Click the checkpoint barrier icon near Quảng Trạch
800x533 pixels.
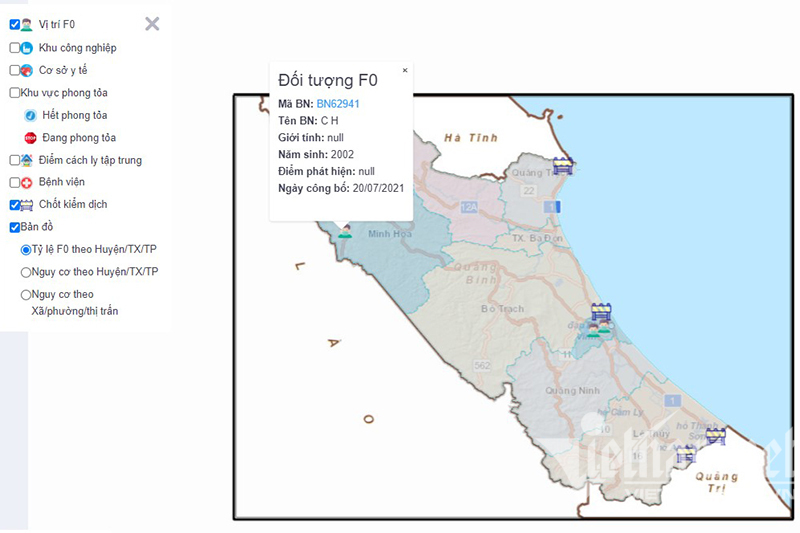(563, 166)
